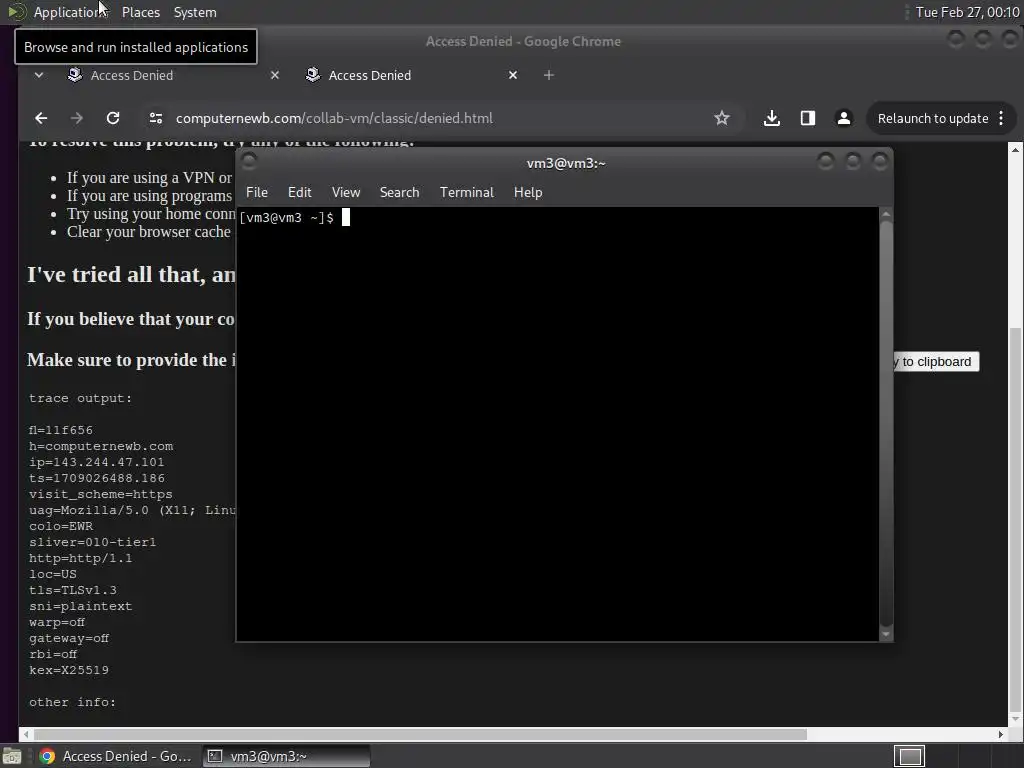The width and height of the screenshot is (1024, 768).
Task: Open terminal Help menu
Action: 528,192
